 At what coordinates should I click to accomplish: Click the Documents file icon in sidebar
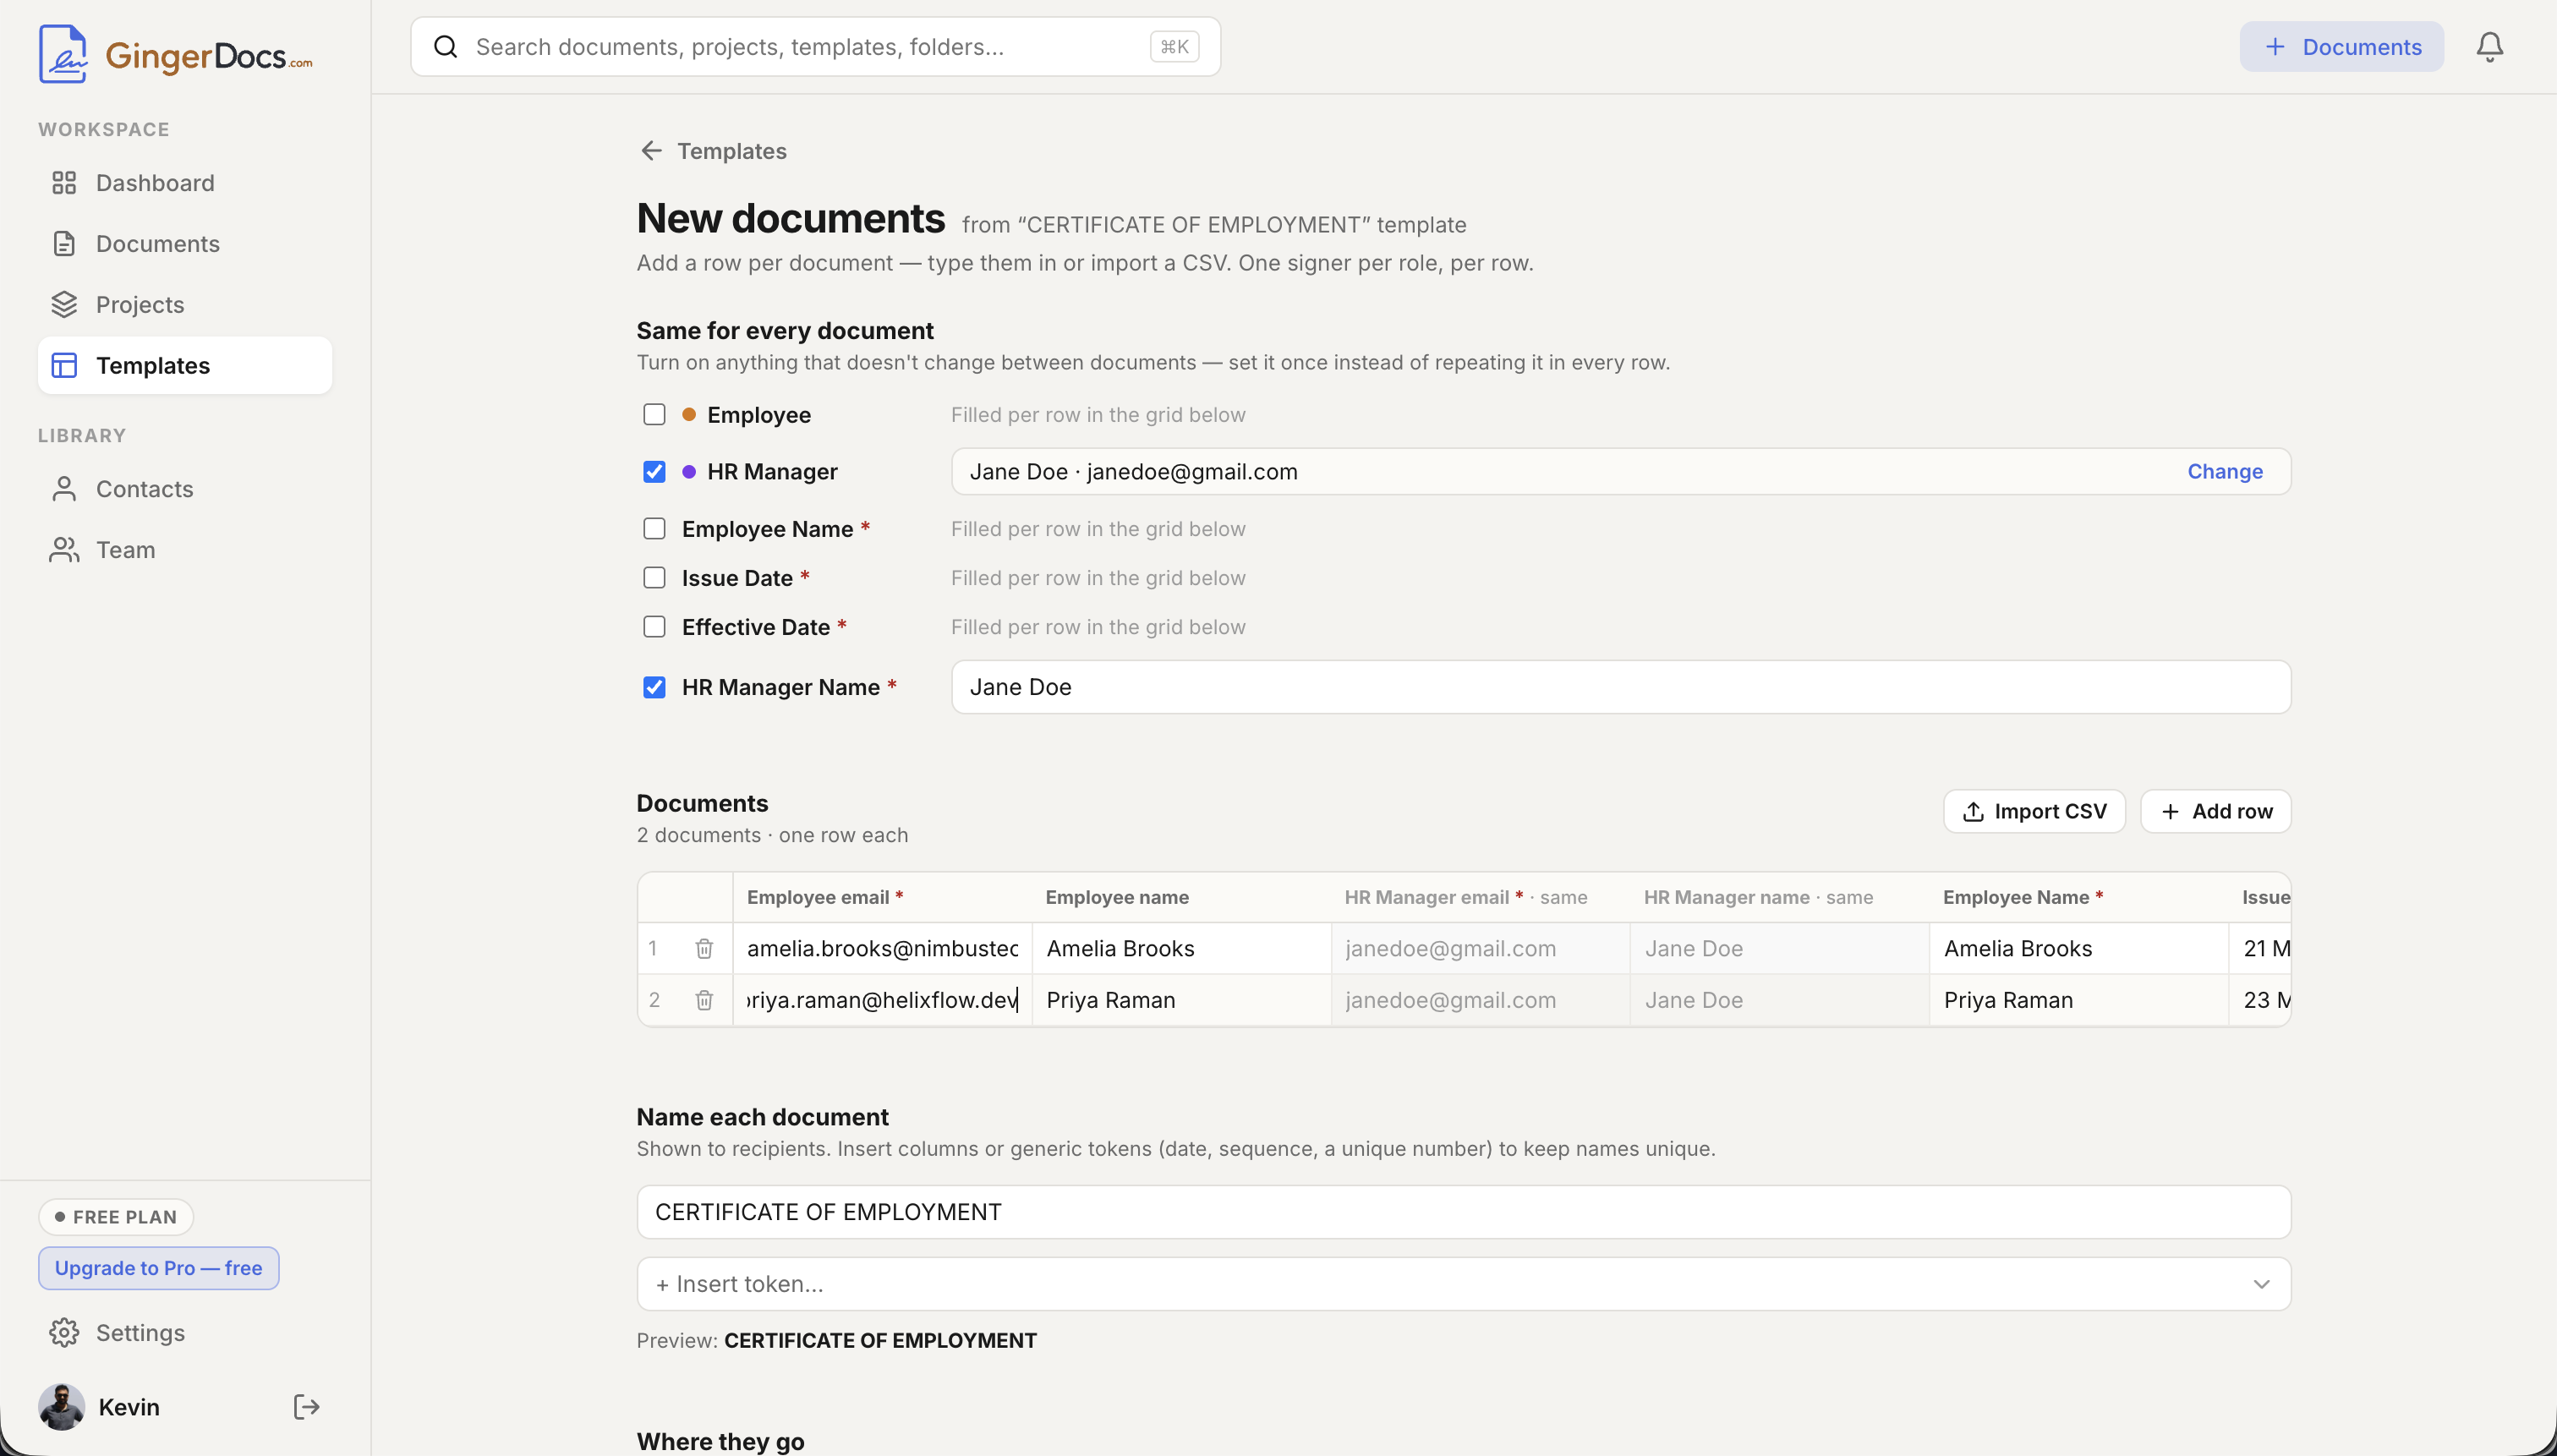[x=64, y=244]
